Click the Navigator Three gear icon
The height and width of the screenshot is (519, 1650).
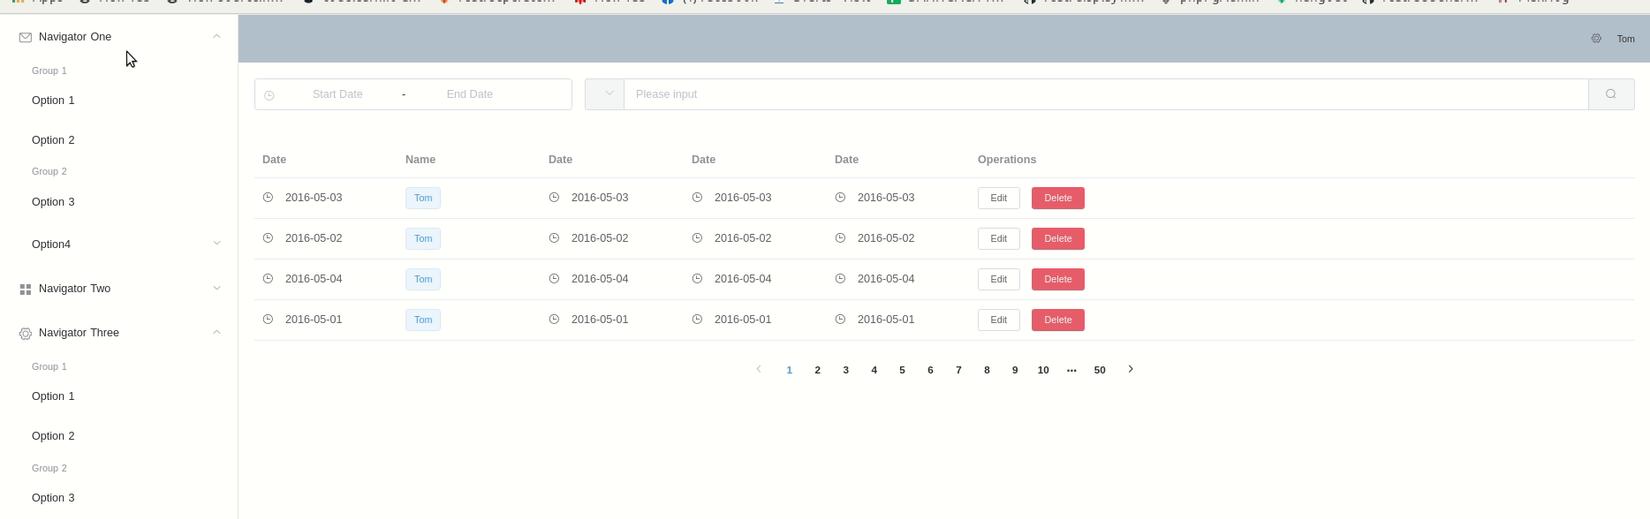point(25,333)
